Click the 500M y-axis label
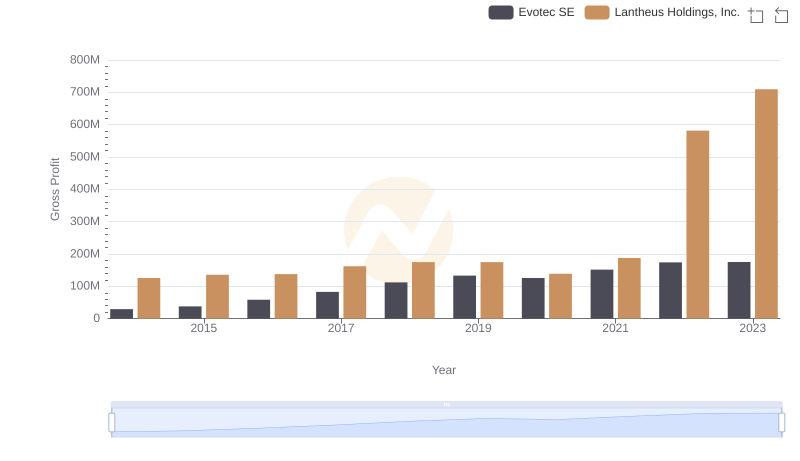This screenshot has width=800, height=461. pos(85,157)
